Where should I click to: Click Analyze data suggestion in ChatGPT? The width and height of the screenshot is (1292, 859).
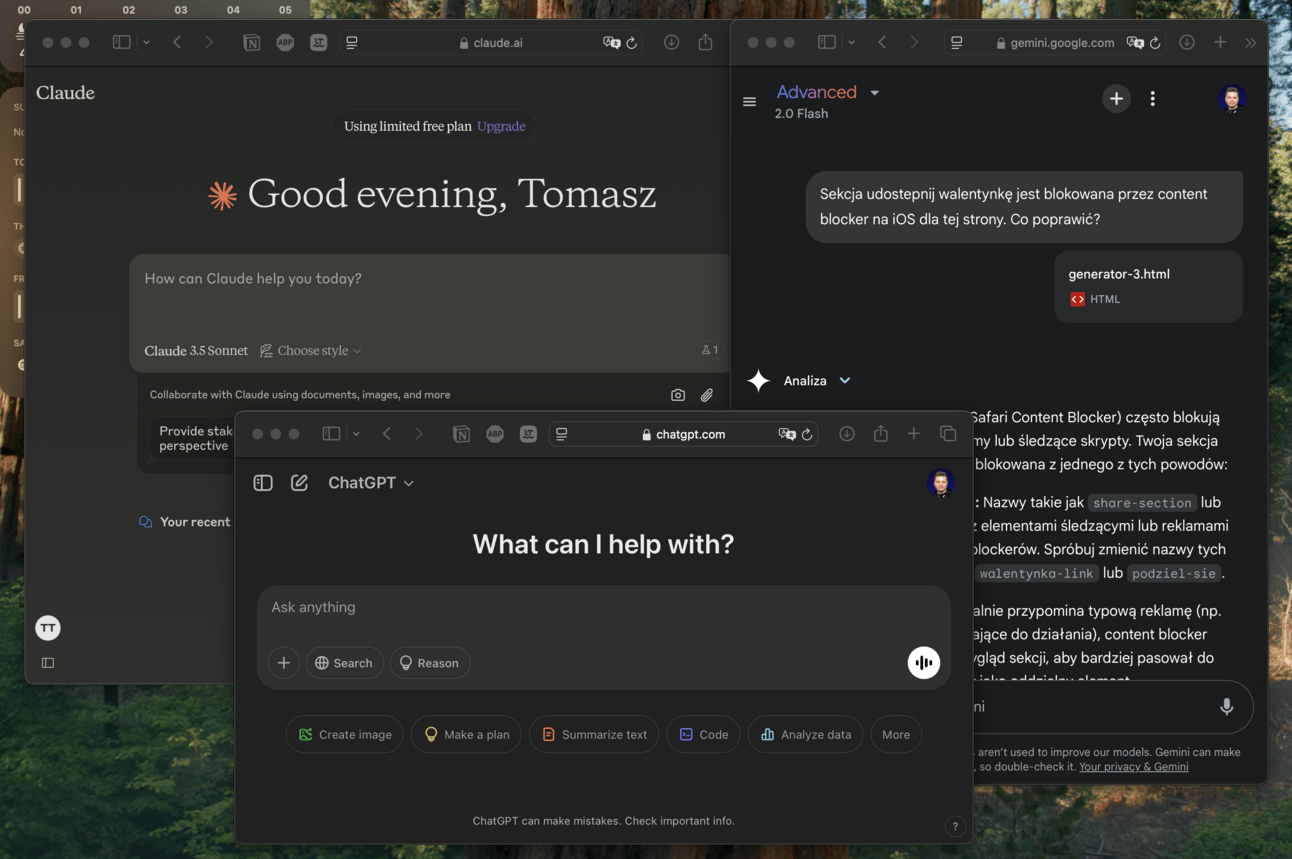click(x=806, y=734)
